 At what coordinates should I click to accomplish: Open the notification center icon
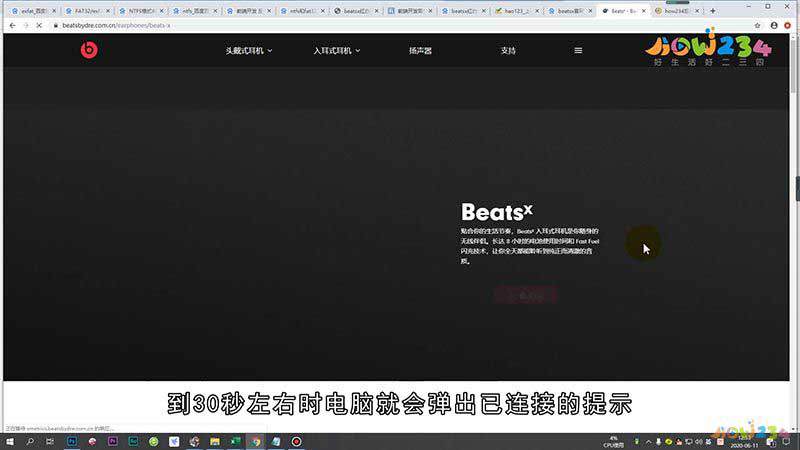coord(786,442)
